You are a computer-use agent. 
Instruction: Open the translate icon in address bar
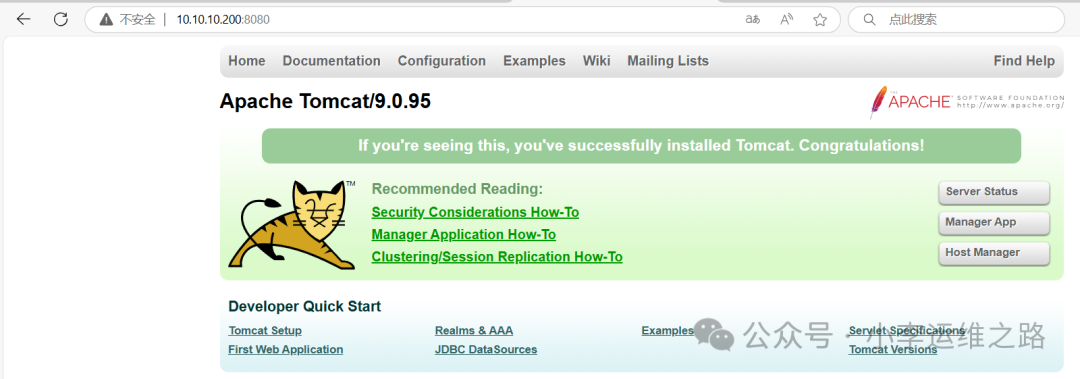pyautogui.click(x=752, y=20)
